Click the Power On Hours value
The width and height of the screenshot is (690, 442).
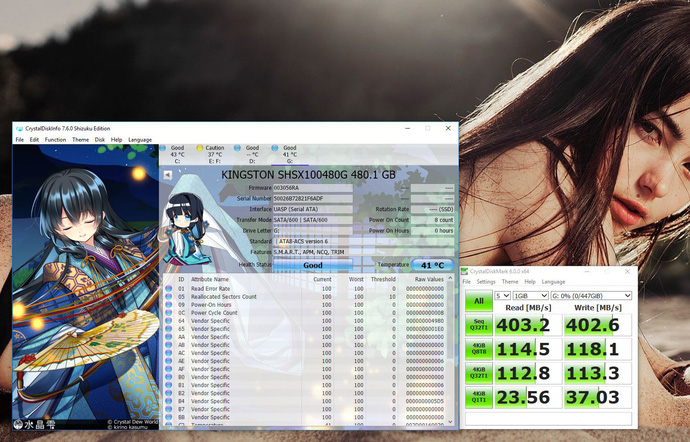coord(432,231)
